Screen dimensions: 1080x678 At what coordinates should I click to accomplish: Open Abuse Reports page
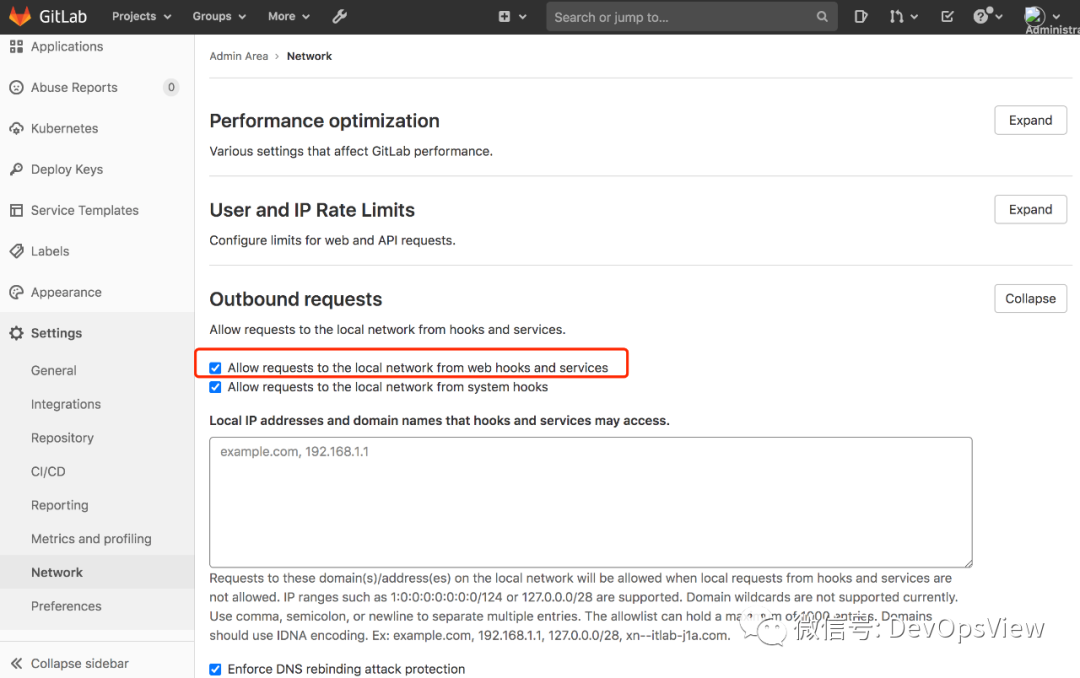[x=74, y=88]
